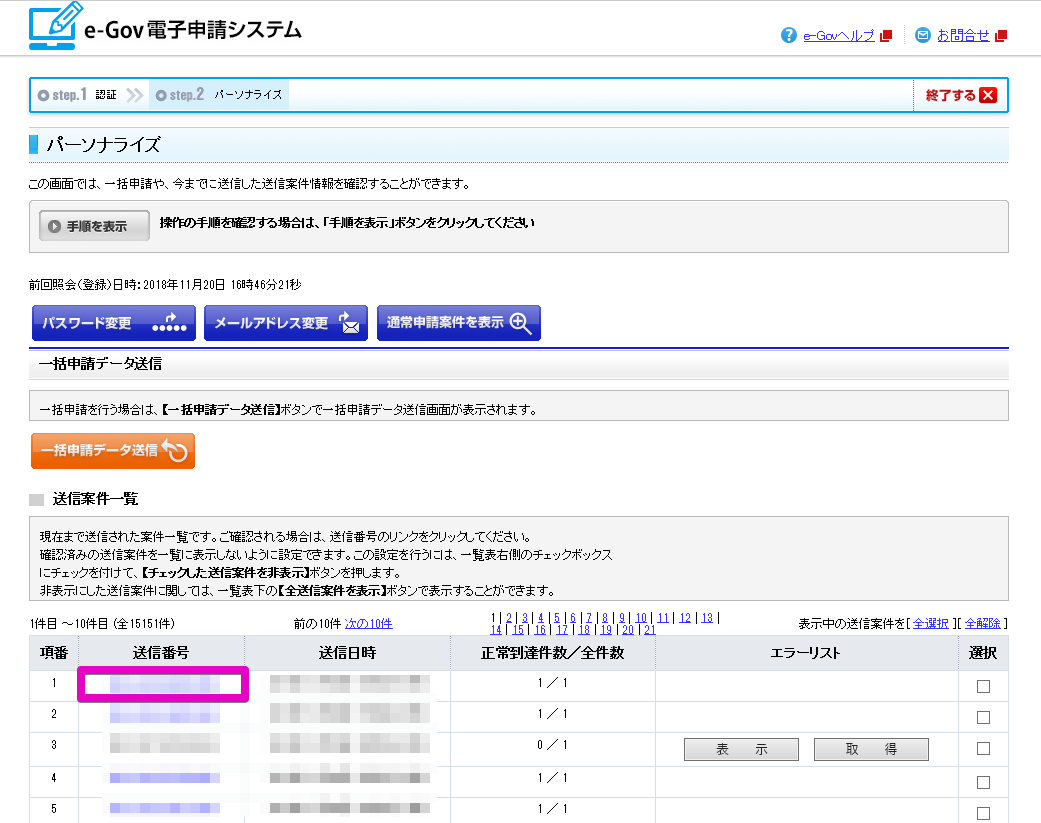The height and width of the screenshot is (823, 1041).
Task: Deselect all items with 全解除
Action: click(983, 624)
